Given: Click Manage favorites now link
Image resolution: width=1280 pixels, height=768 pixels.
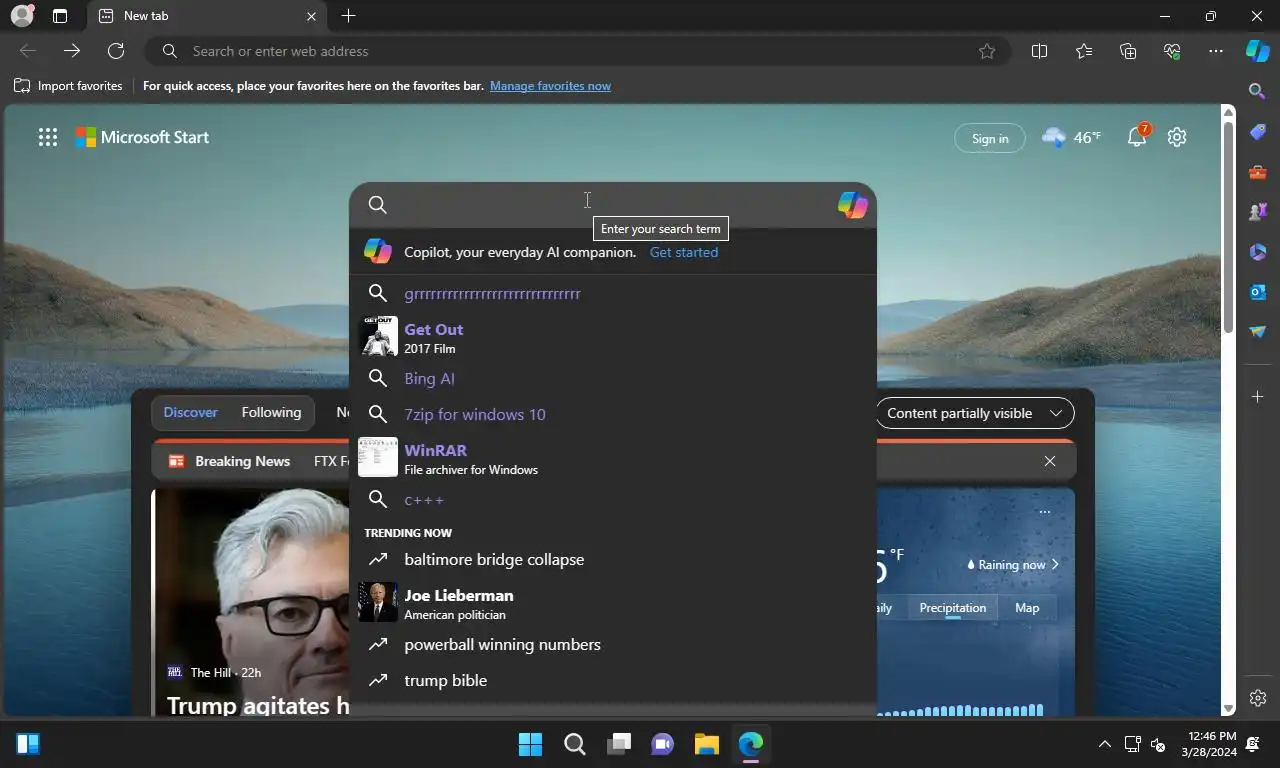Looking at the screenshot, I should [550, 86].
